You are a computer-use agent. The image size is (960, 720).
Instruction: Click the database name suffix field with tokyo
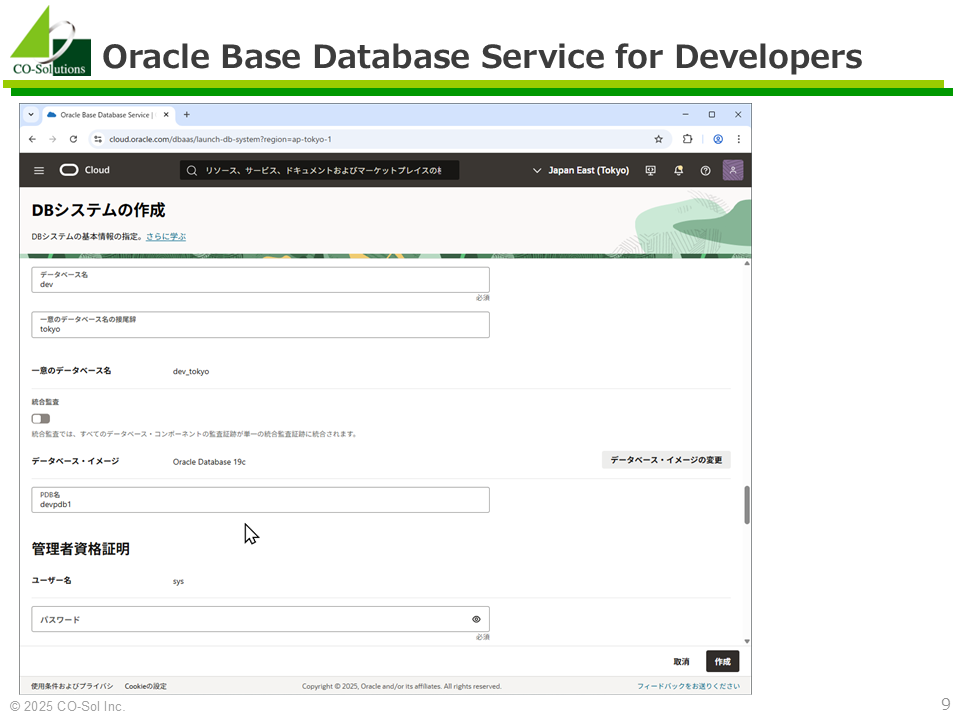pos(261,324)
